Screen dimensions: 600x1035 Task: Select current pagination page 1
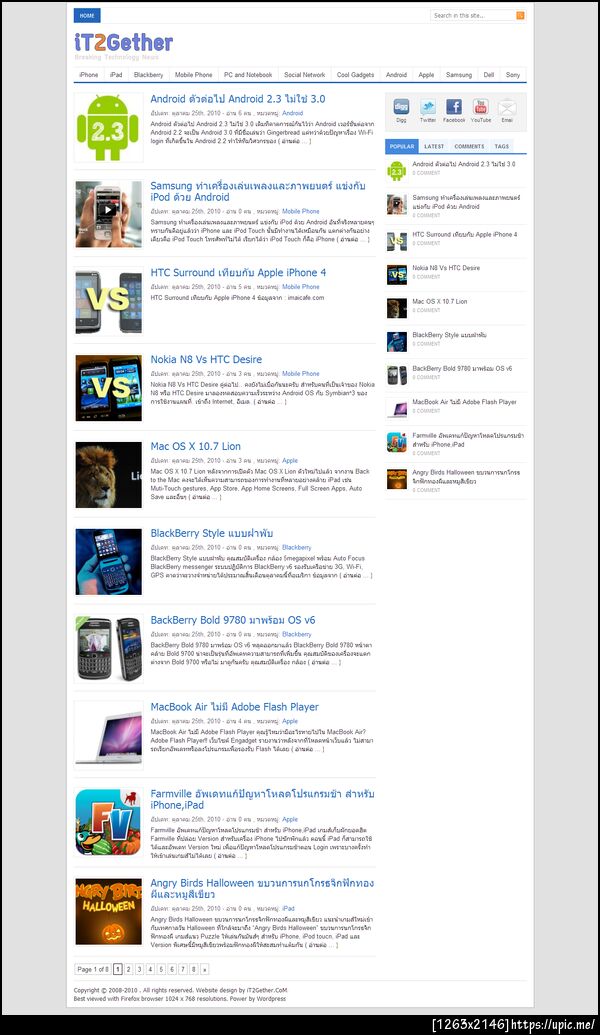[x=117, y=970]
